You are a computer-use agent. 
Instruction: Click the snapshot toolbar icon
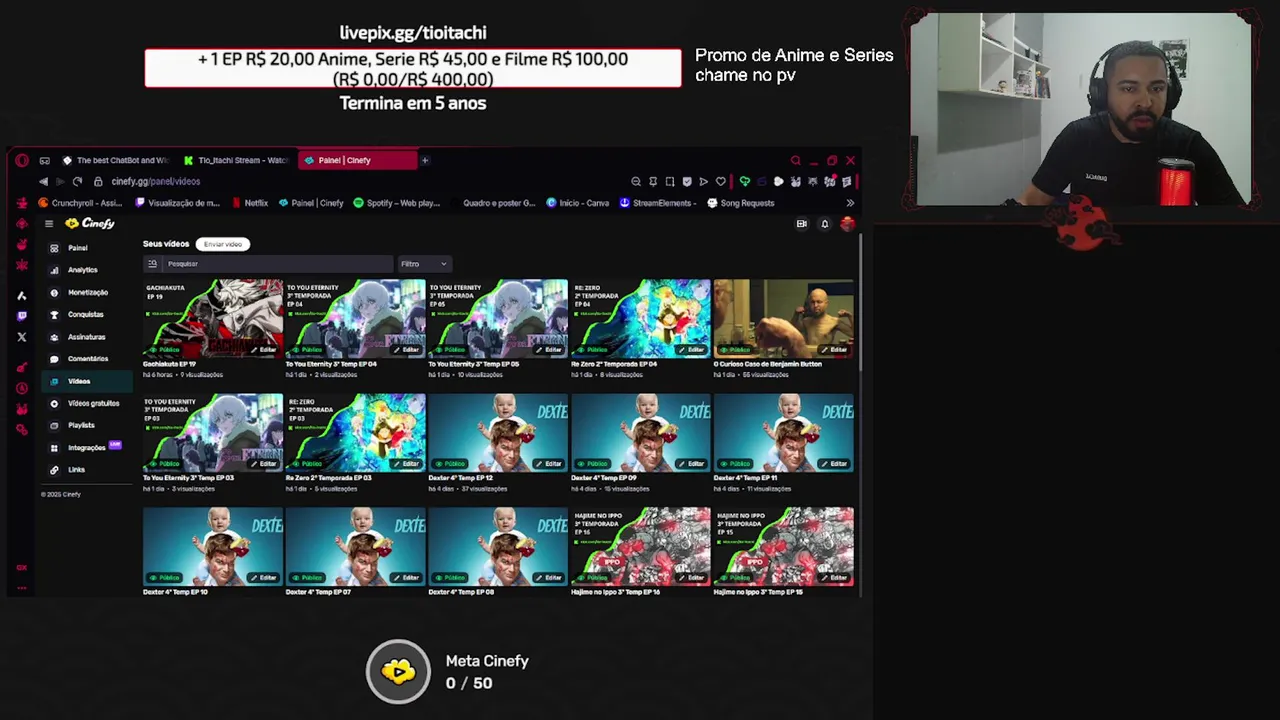pyautogui.click(x=670, y=182)
